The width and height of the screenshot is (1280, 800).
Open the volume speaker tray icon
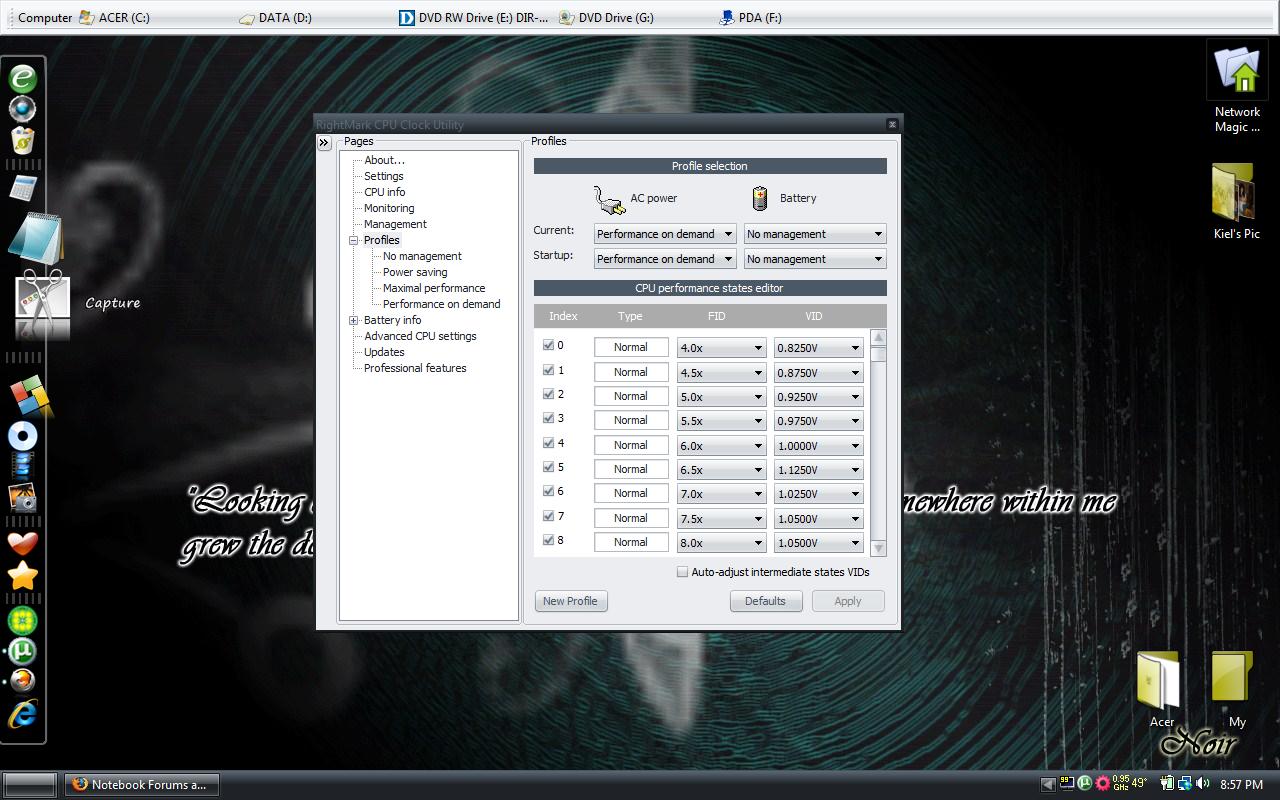(x=1202, y=784)
